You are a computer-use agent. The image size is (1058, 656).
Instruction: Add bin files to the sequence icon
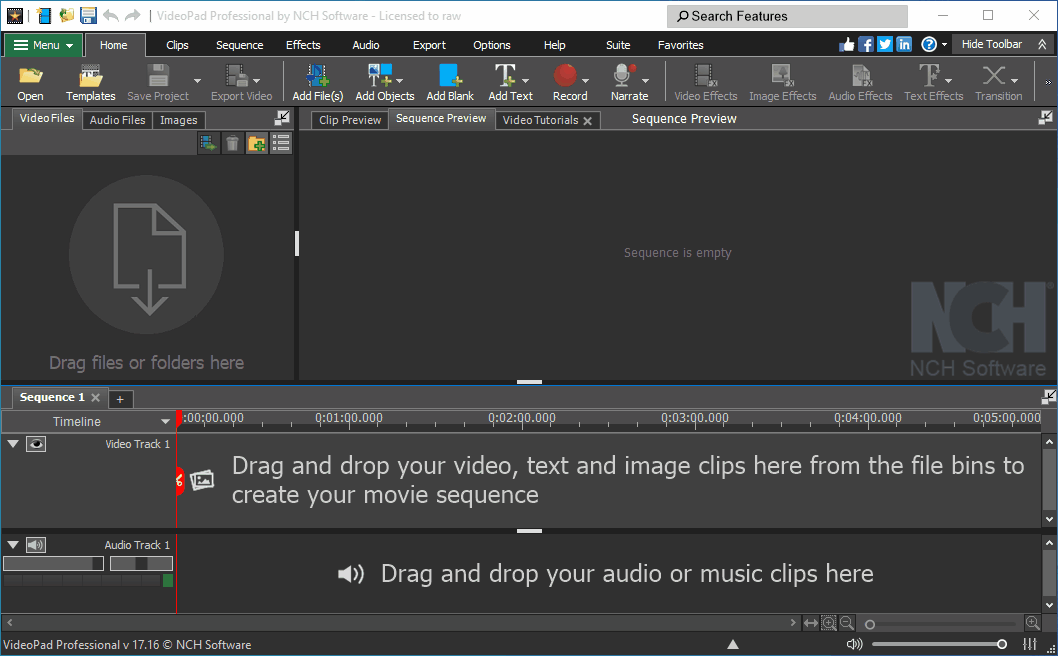208,143
